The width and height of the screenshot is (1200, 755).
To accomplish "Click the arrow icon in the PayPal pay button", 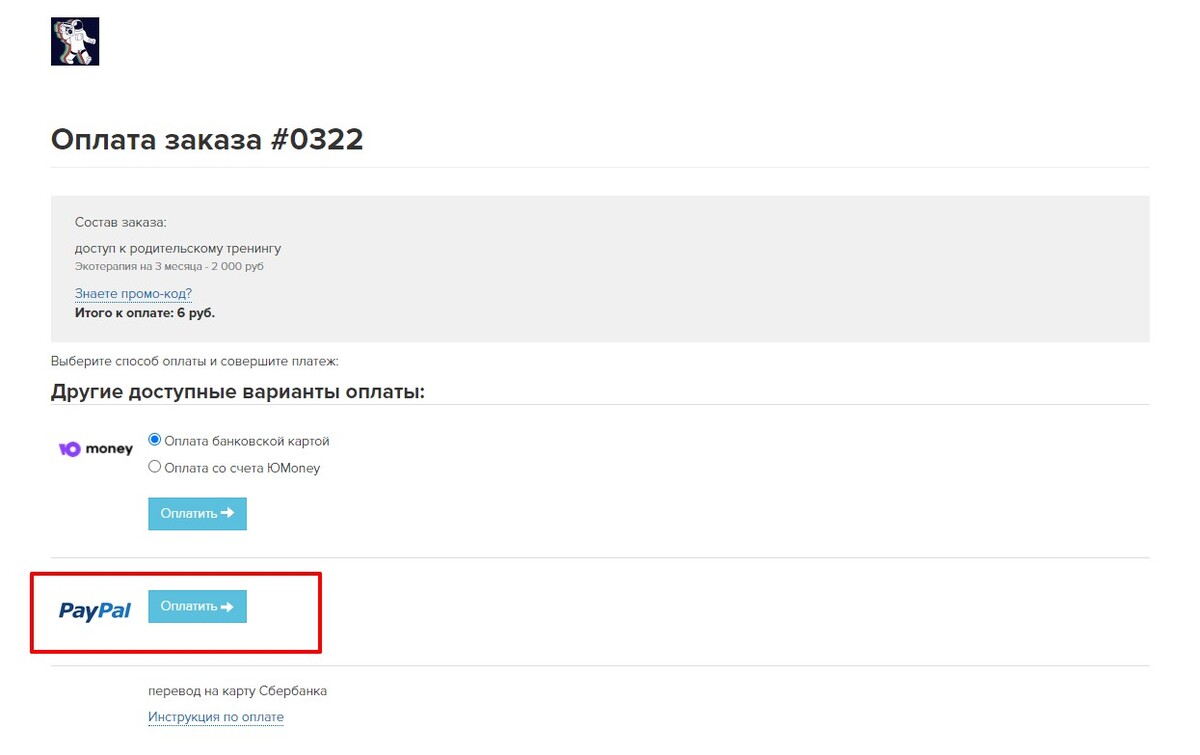I will [227, 606].
